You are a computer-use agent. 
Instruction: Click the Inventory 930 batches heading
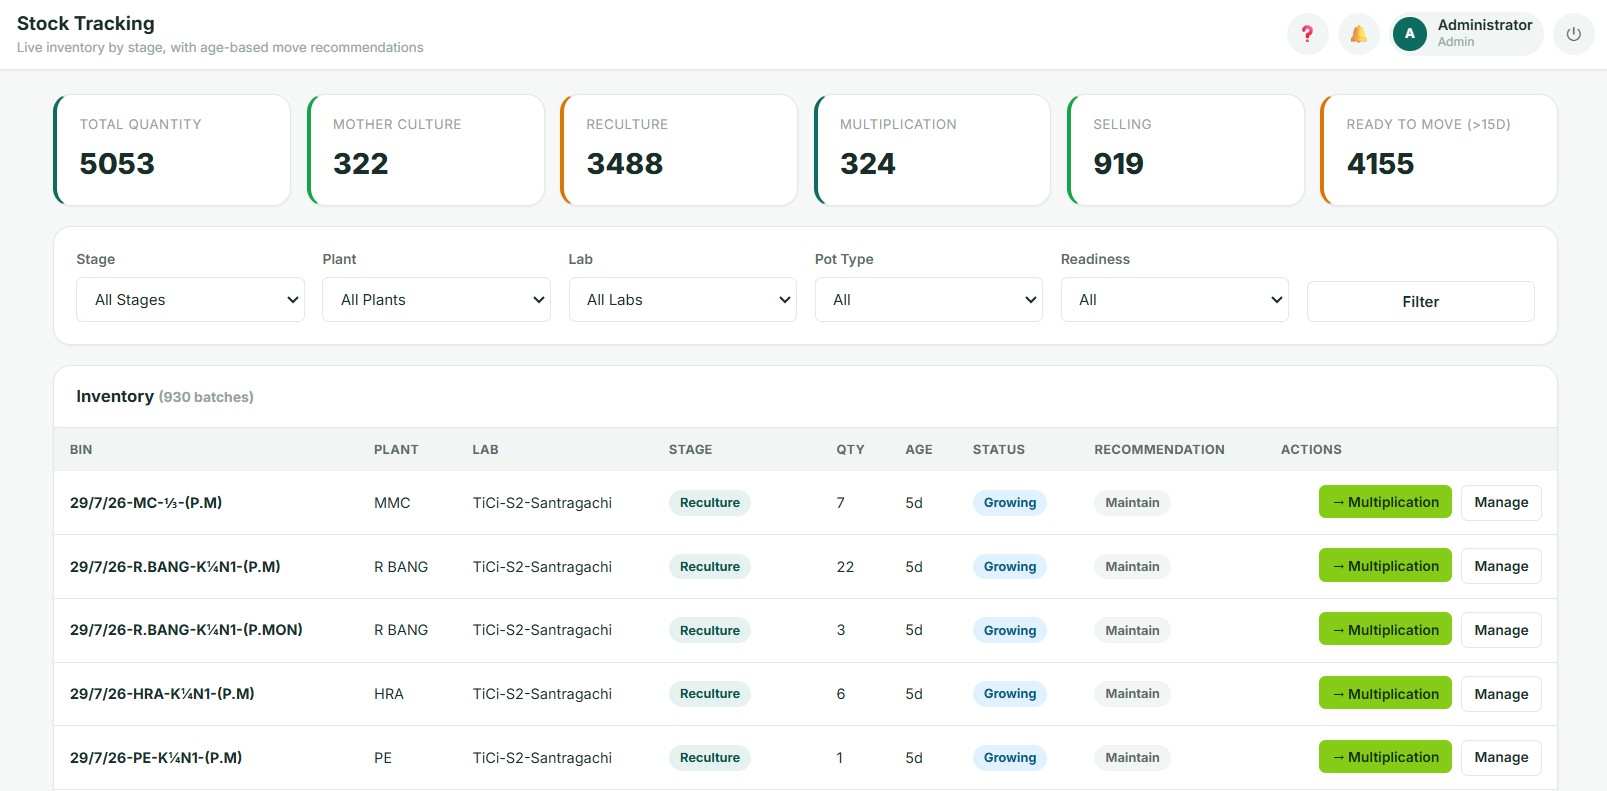point(165,397)
